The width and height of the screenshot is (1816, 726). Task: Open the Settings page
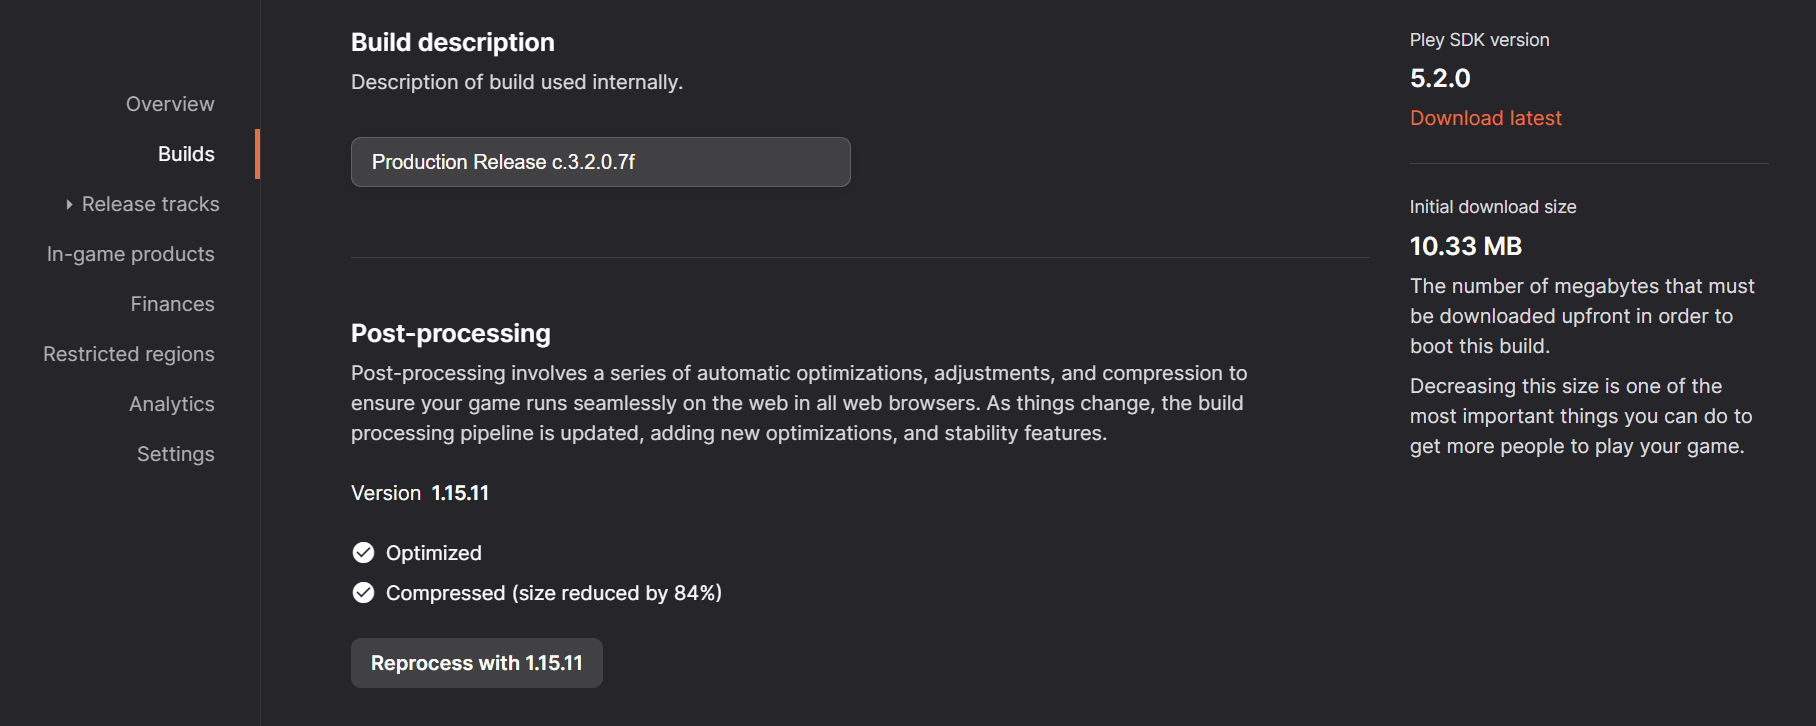point(175,453)
